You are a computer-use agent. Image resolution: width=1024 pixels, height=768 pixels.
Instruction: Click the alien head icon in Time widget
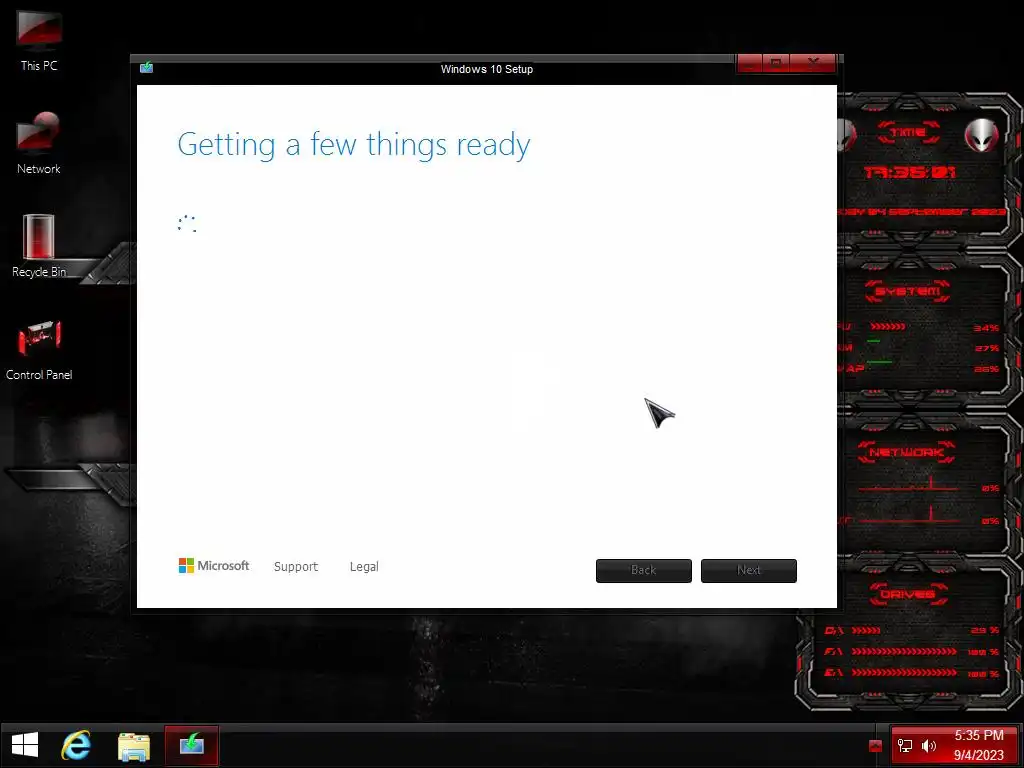(982, 135)
